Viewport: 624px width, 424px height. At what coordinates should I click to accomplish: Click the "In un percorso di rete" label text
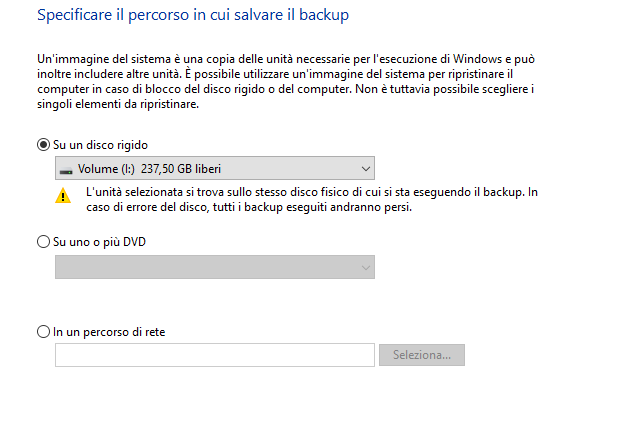109,331
